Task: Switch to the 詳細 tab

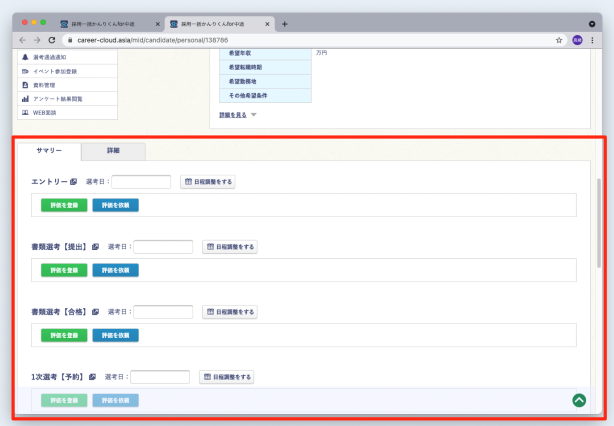Action: click(x=113, y=151)
